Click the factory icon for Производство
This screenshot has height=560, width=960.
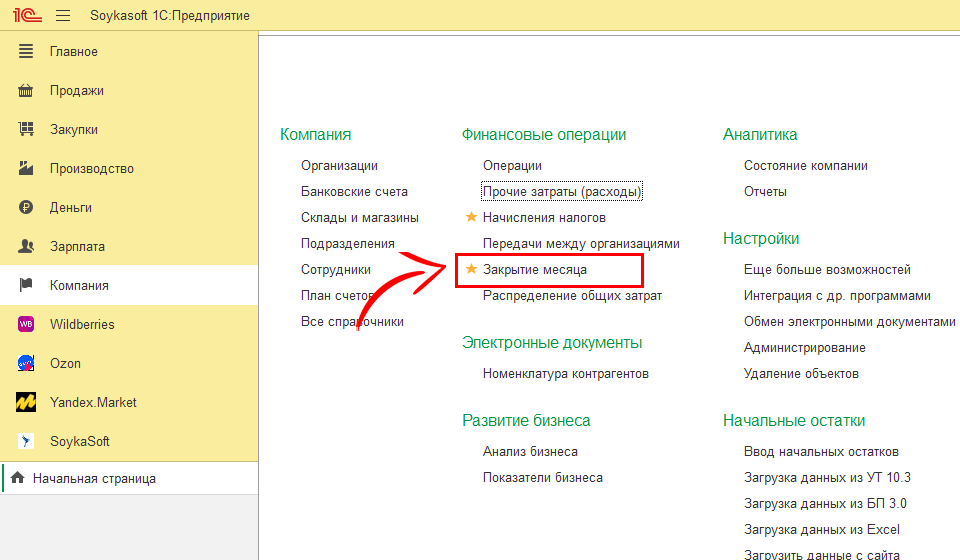pos(27,169)
